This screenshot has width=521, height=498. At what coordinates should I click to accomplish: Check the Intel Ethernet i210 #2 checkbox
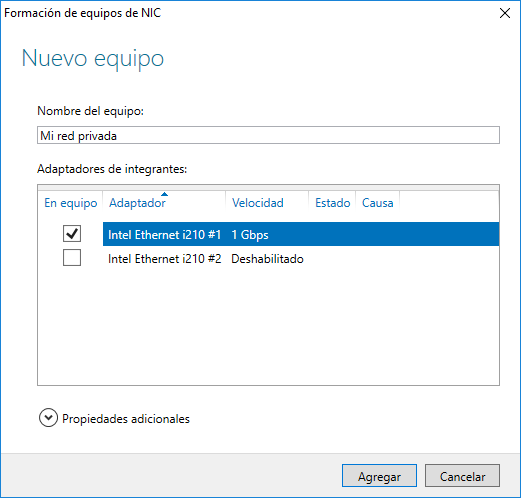72,258
